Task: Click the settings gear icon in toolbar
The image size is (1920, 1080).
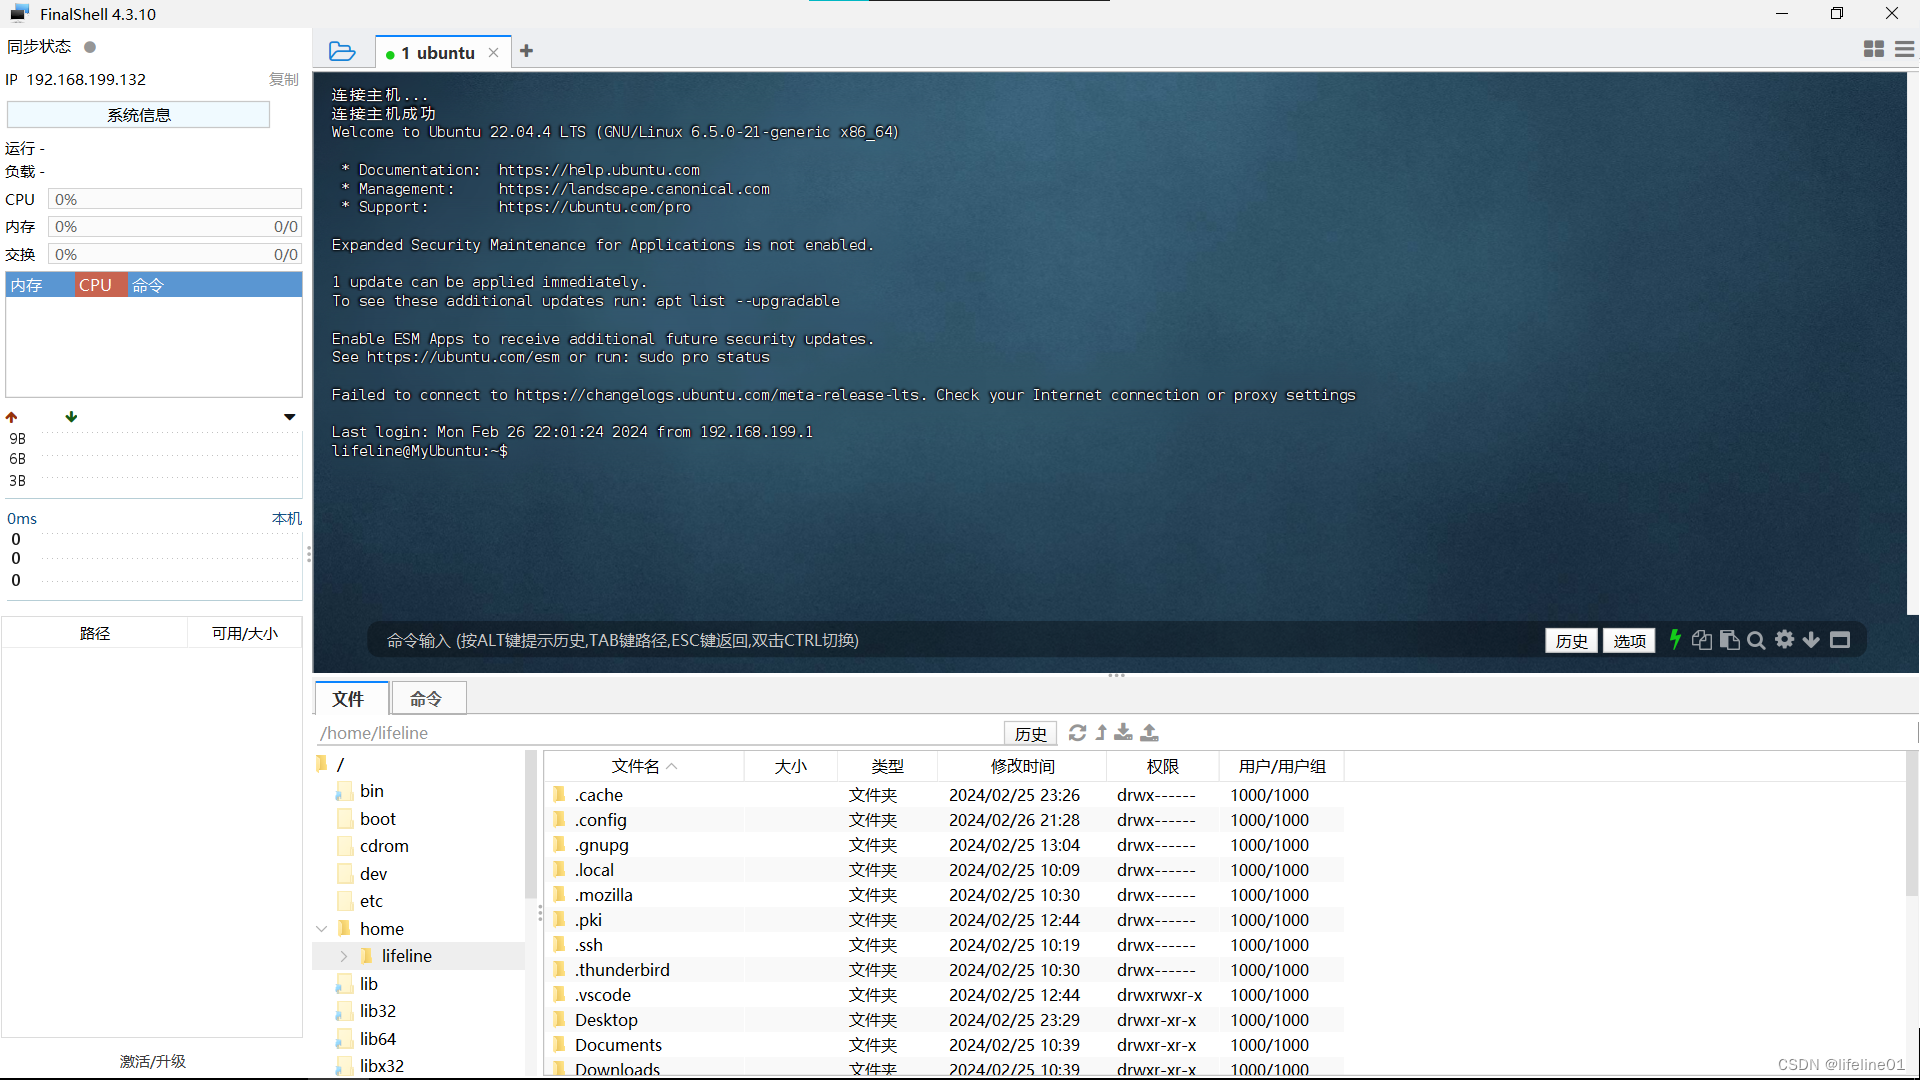Action: pyautogui.click(x=1785, y=640)
